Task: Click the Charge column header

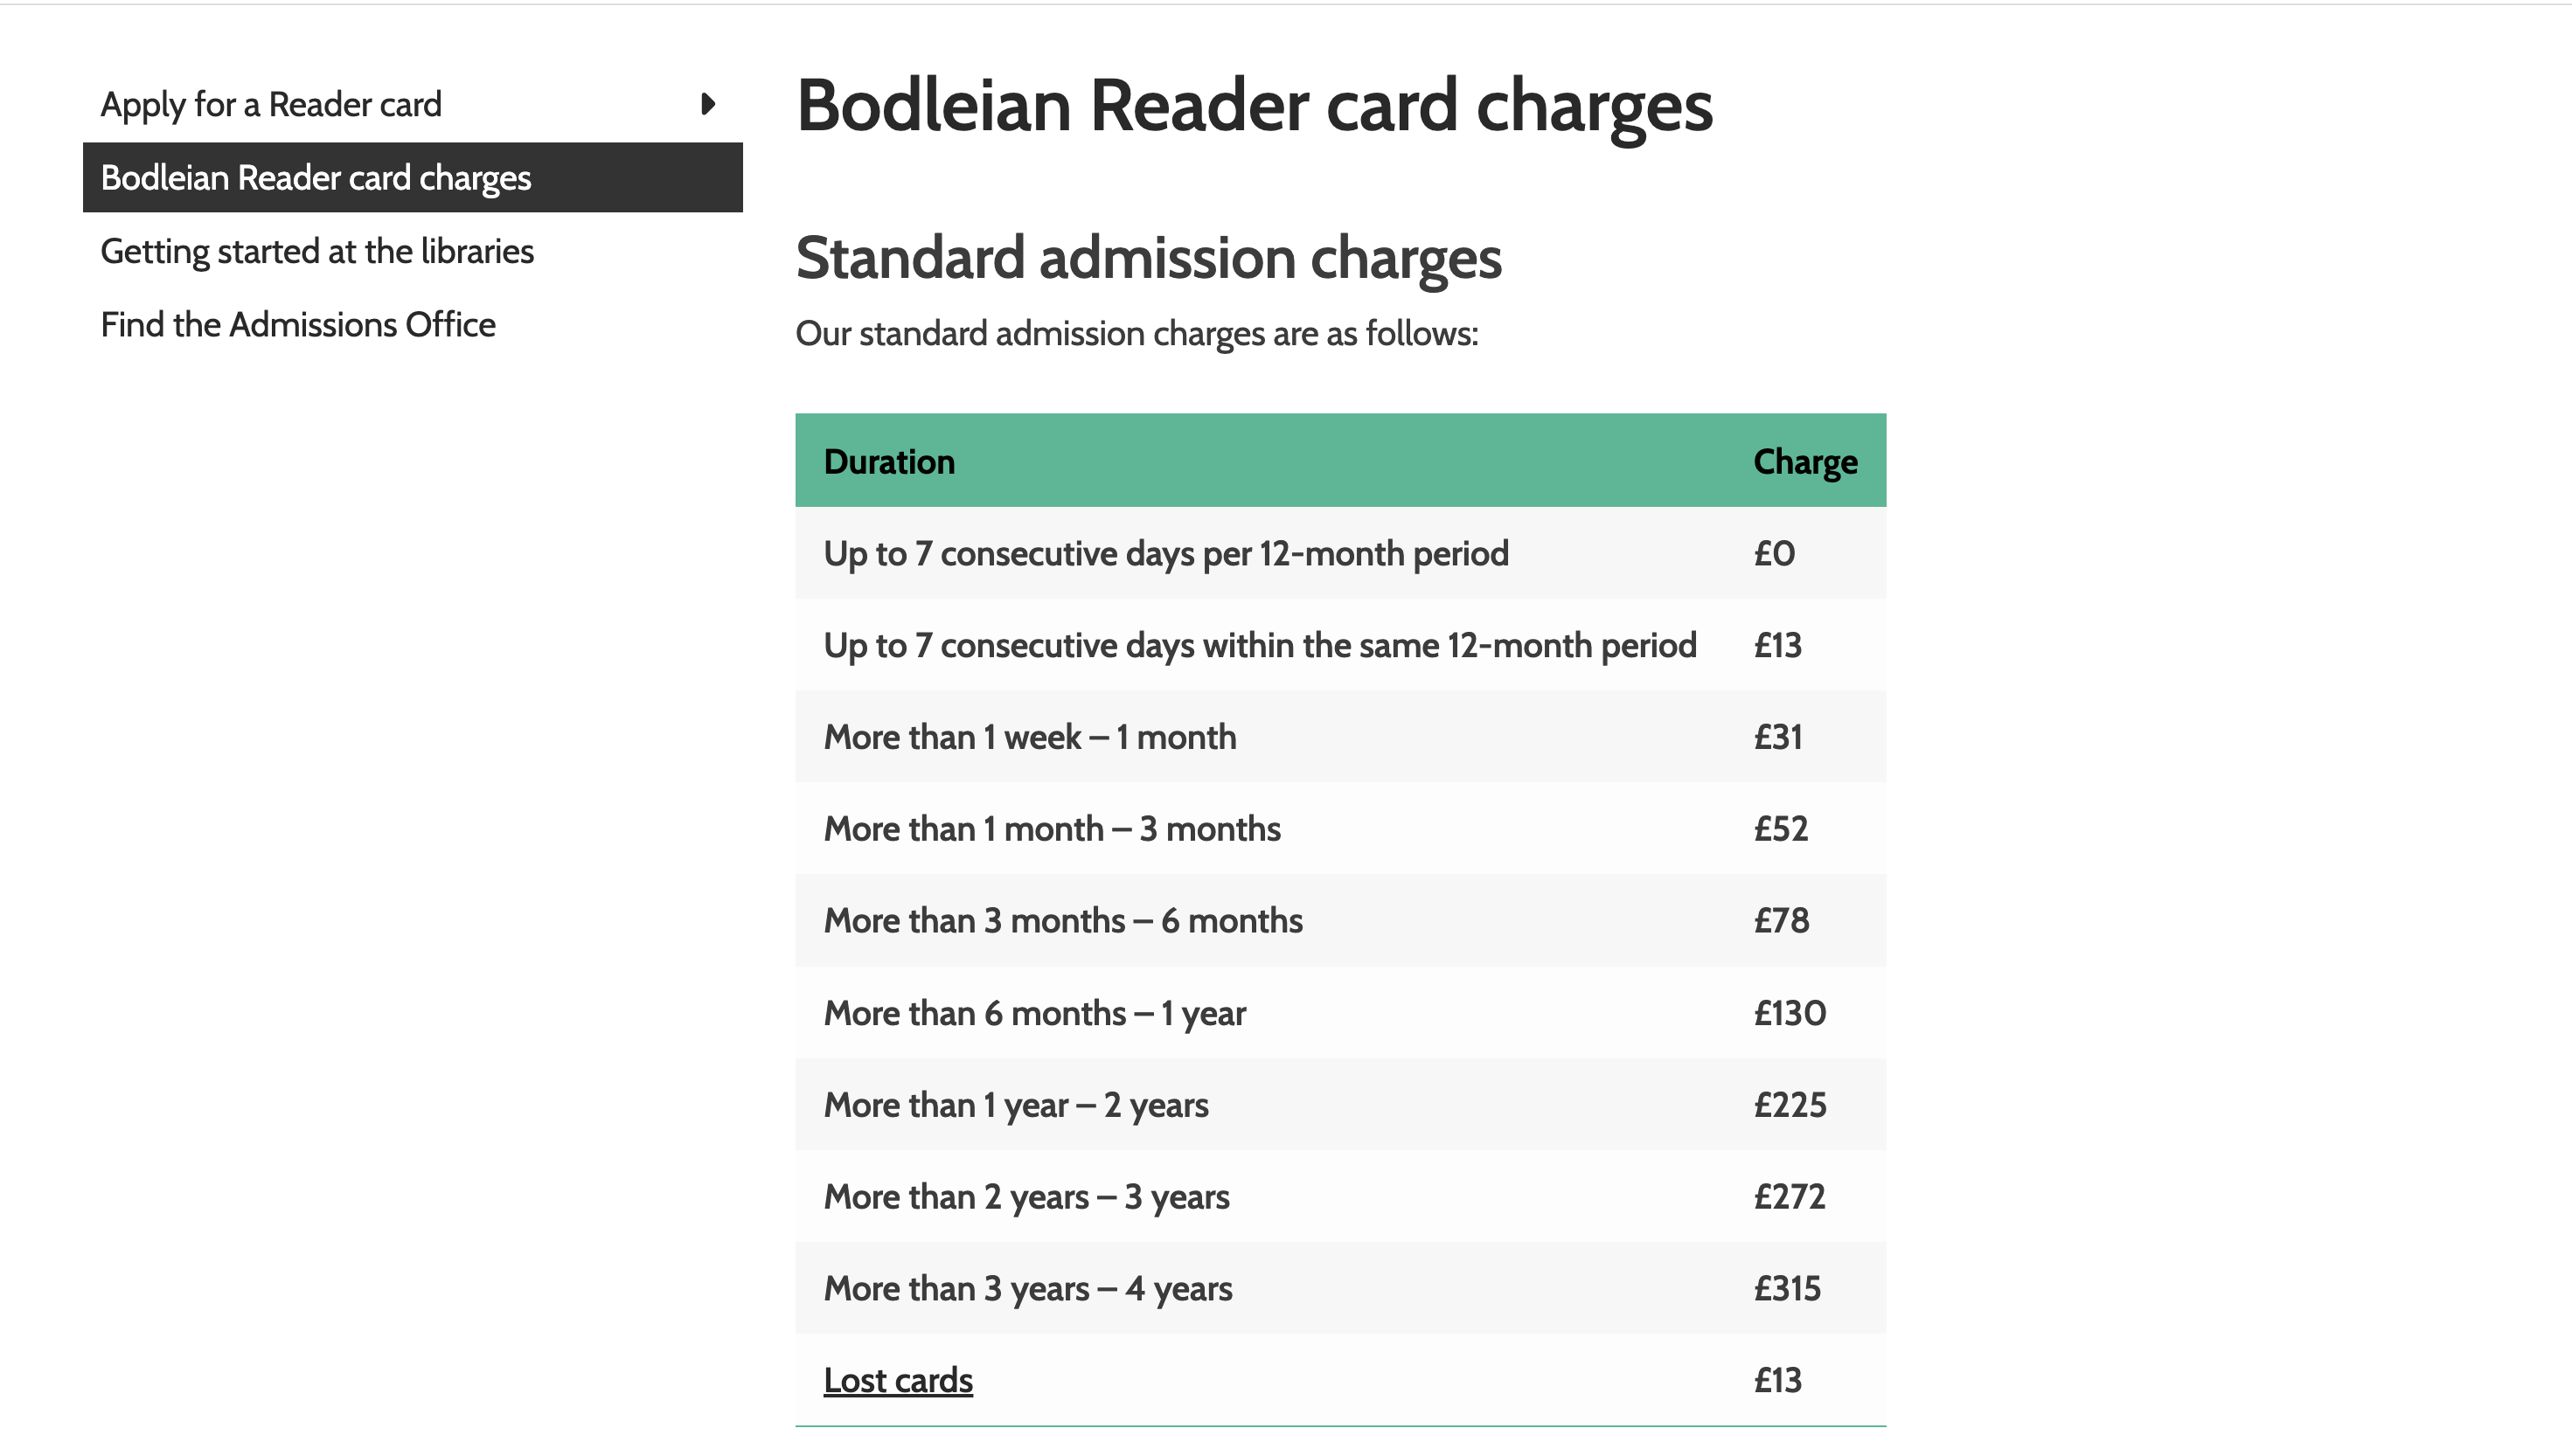Action: coord(1805,462)
